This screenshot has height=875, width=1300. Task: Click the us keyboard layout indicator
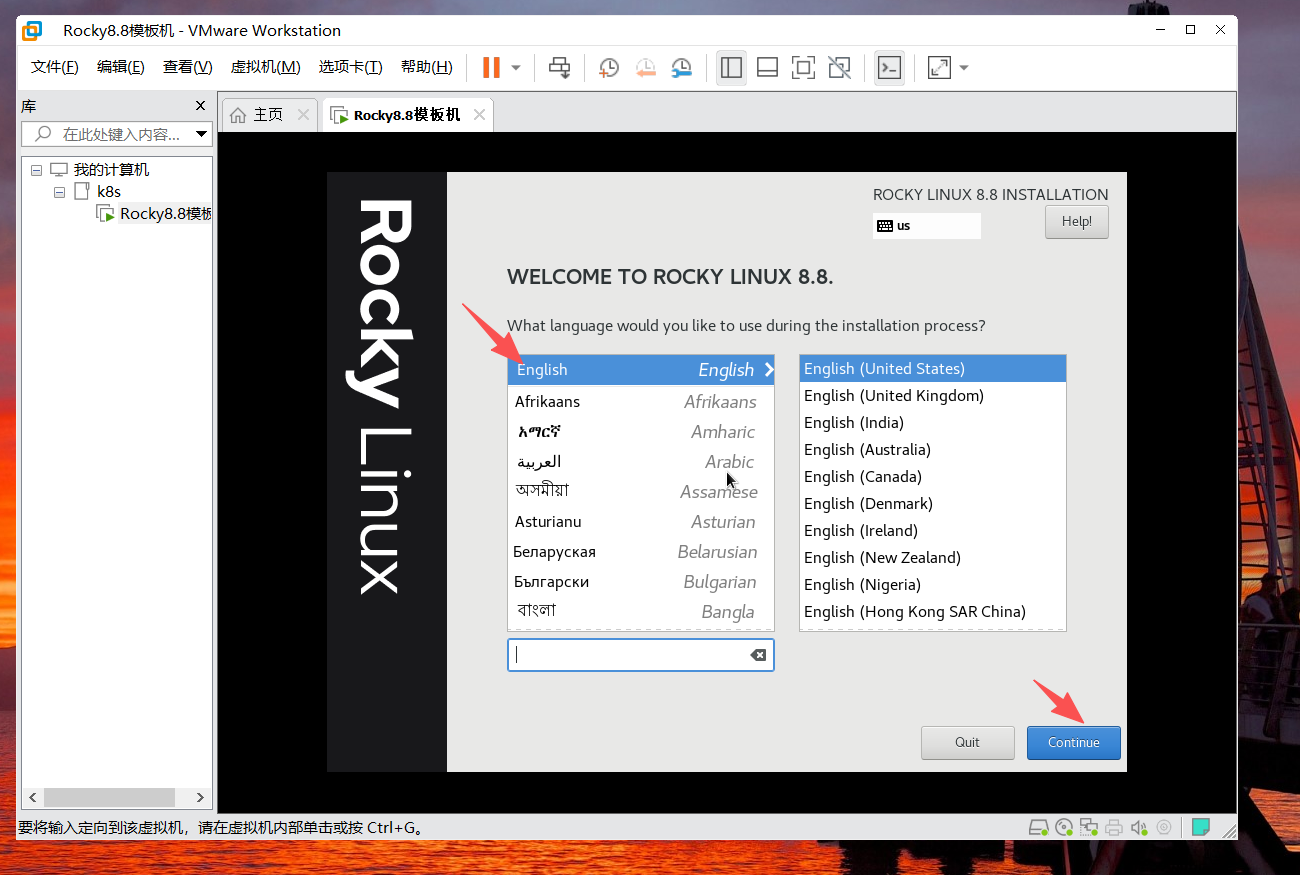click(x=926, y=226)
